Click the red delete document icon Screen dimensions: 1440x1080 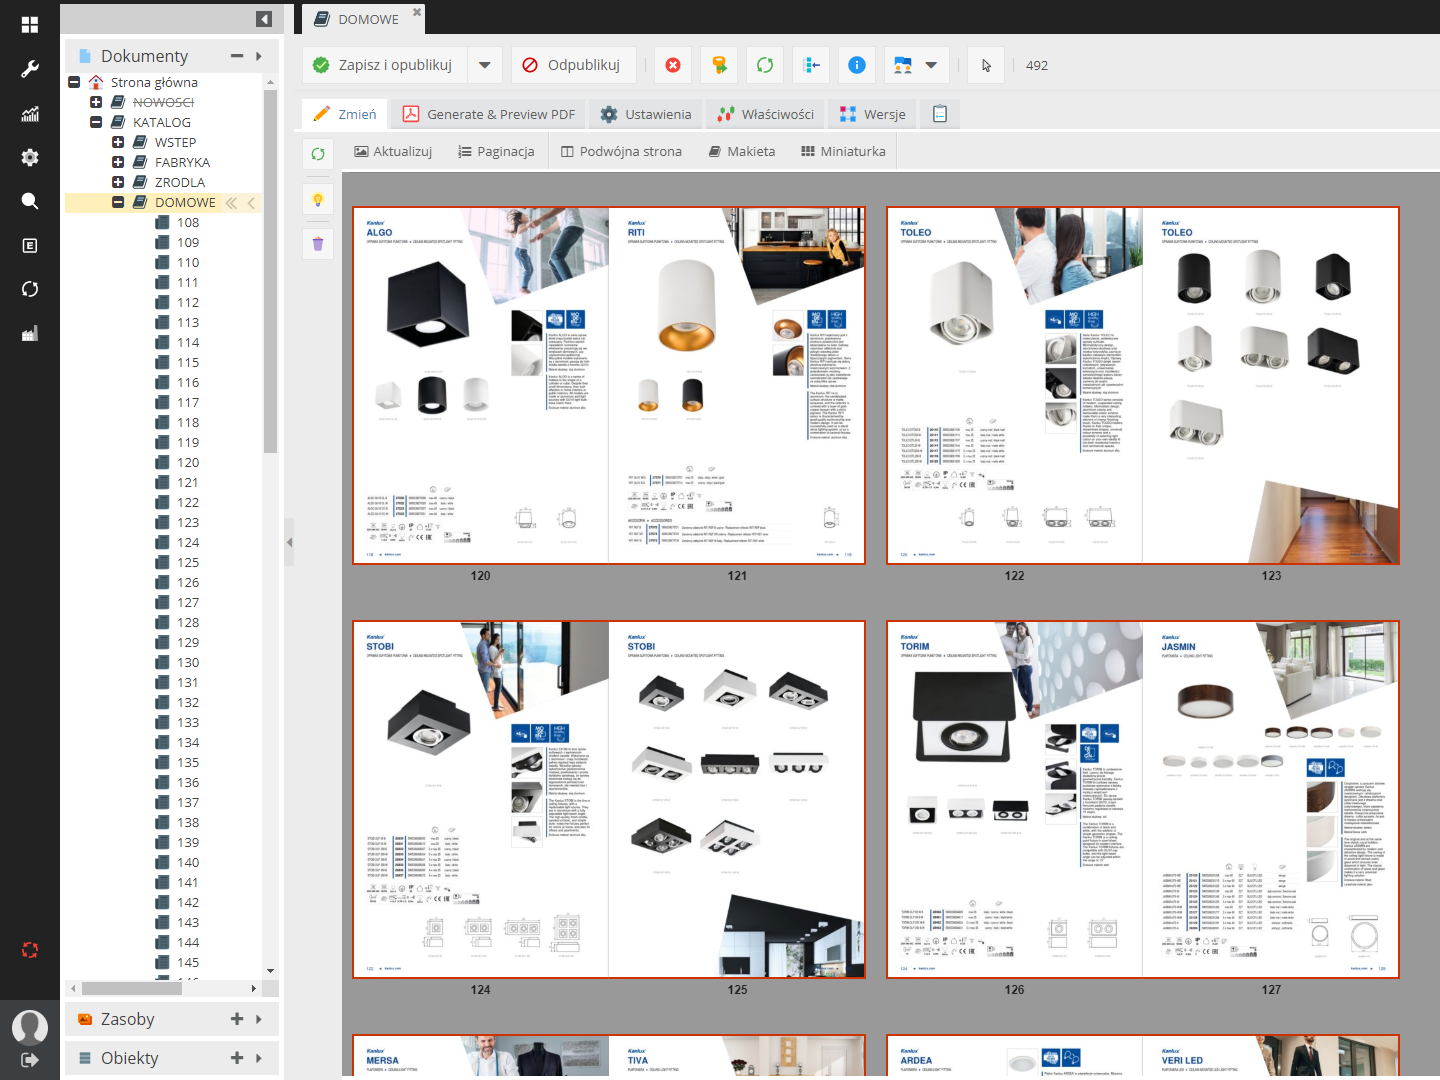[x=673, y=65]
